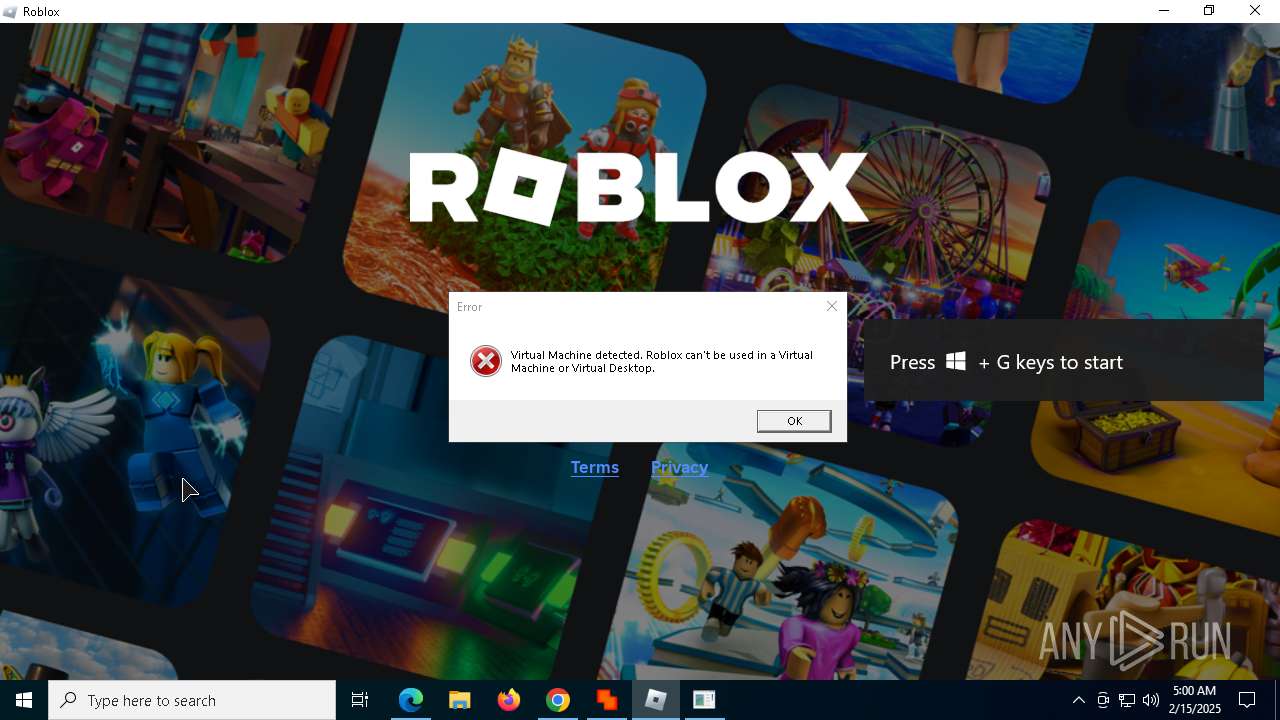Screen dimensions: 1280x720
Task: Close the Roblox window
Action: [x=1255, y=11]
